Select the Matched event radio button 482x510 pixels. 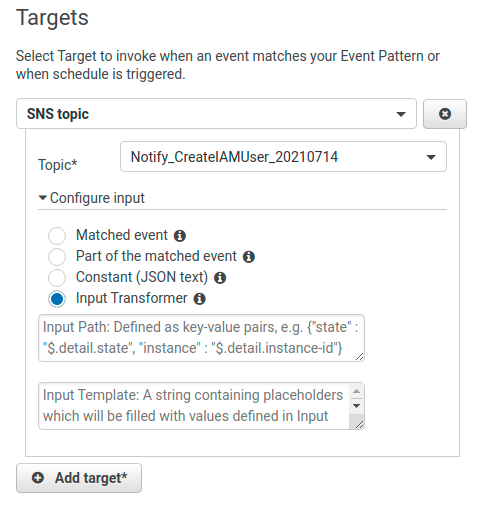[57, 236]
